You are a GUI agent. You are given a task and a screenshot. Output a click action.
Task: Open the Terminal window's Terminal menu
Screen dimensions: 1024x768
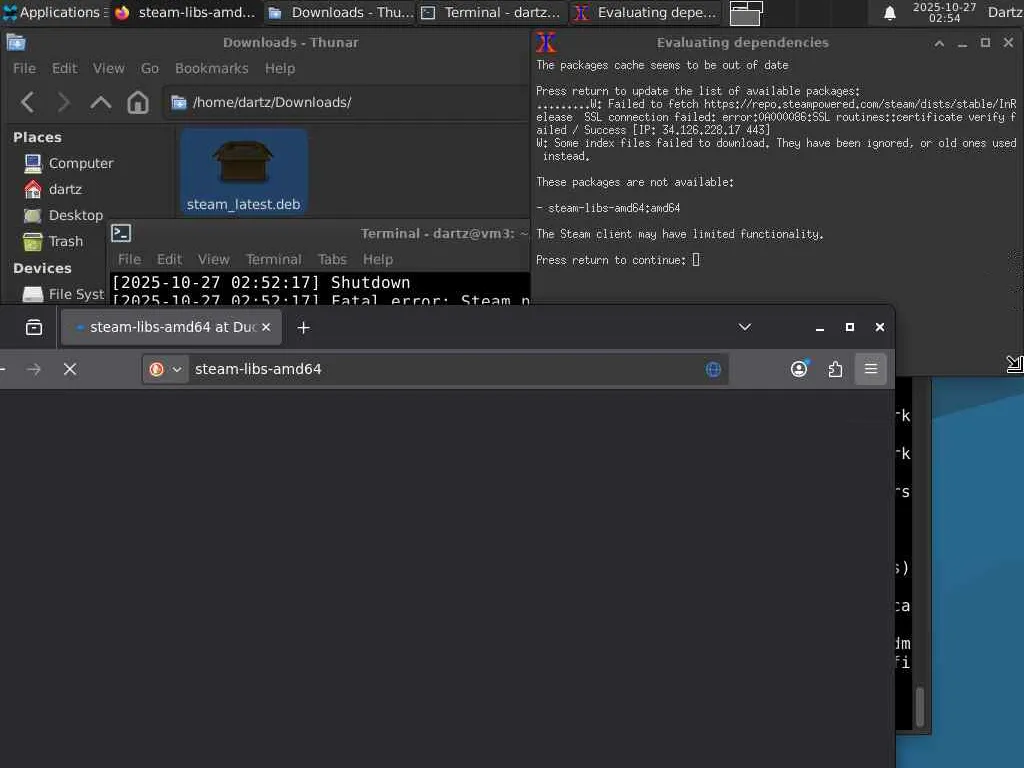pos(274,259)
